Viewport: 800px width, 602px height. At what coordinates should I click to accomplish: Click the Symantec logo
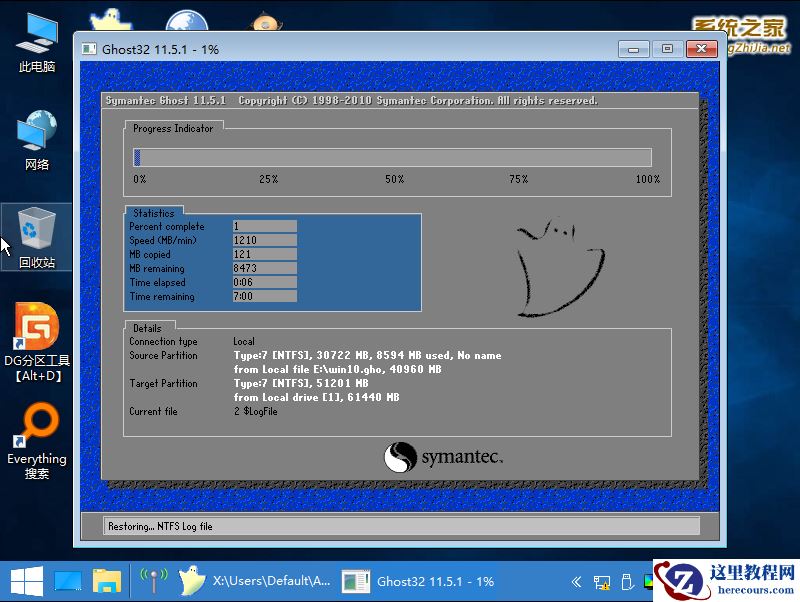[443, 457]
